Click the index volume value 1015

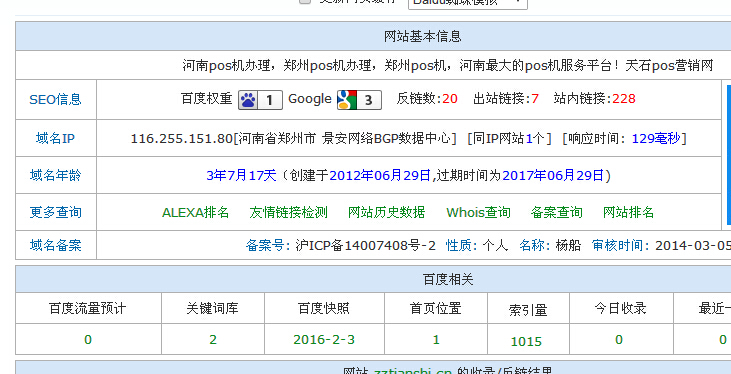(526, 342)
